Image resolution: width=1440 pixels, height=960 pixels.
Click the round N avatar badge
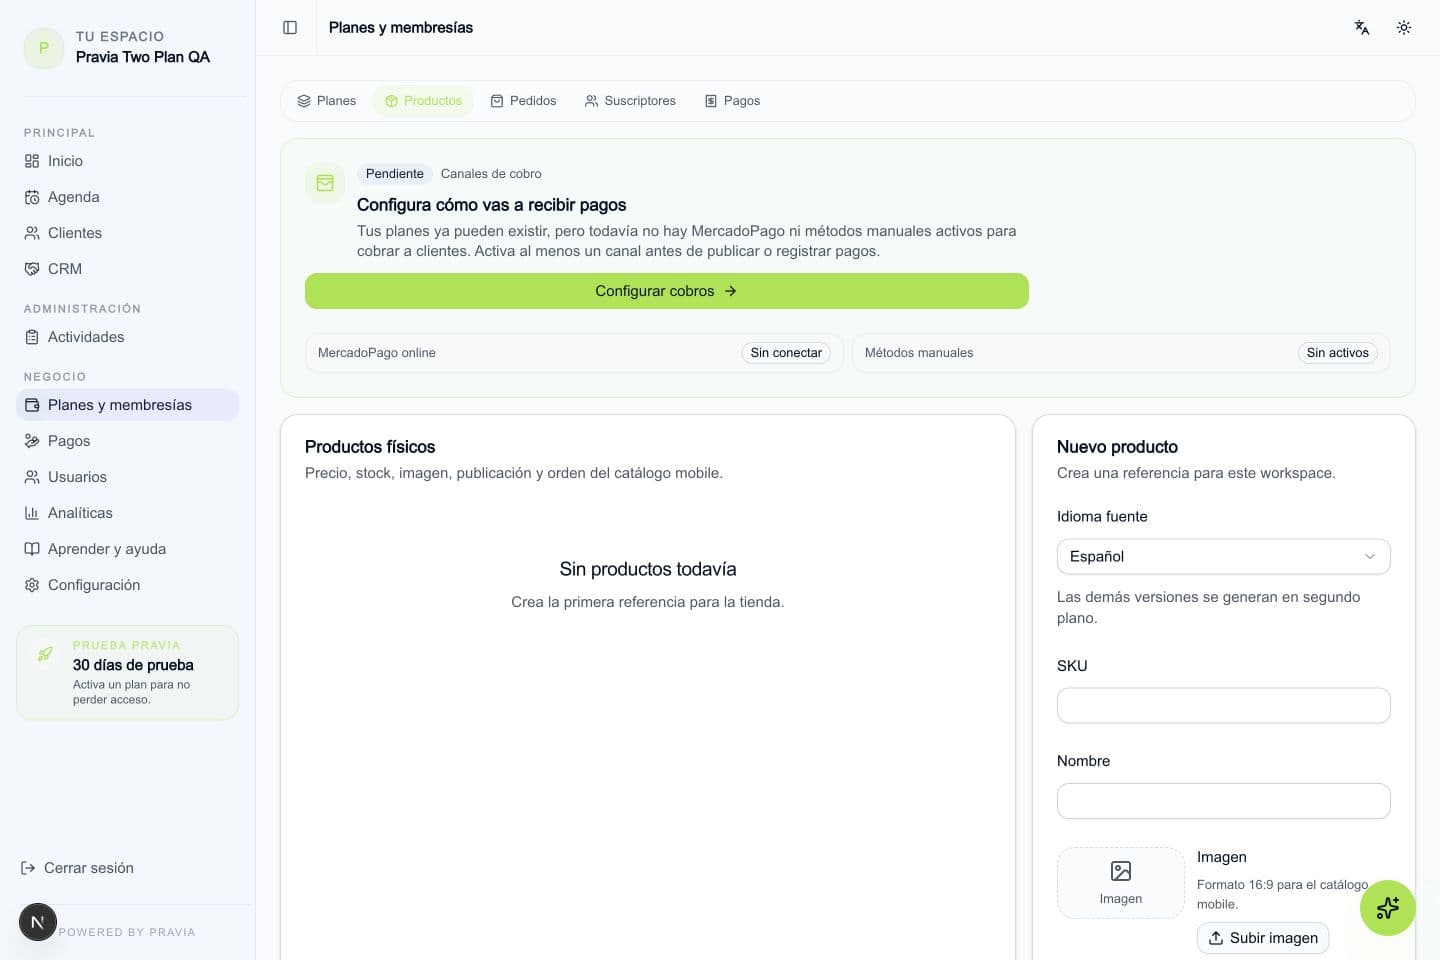click(x=38, y=922)
